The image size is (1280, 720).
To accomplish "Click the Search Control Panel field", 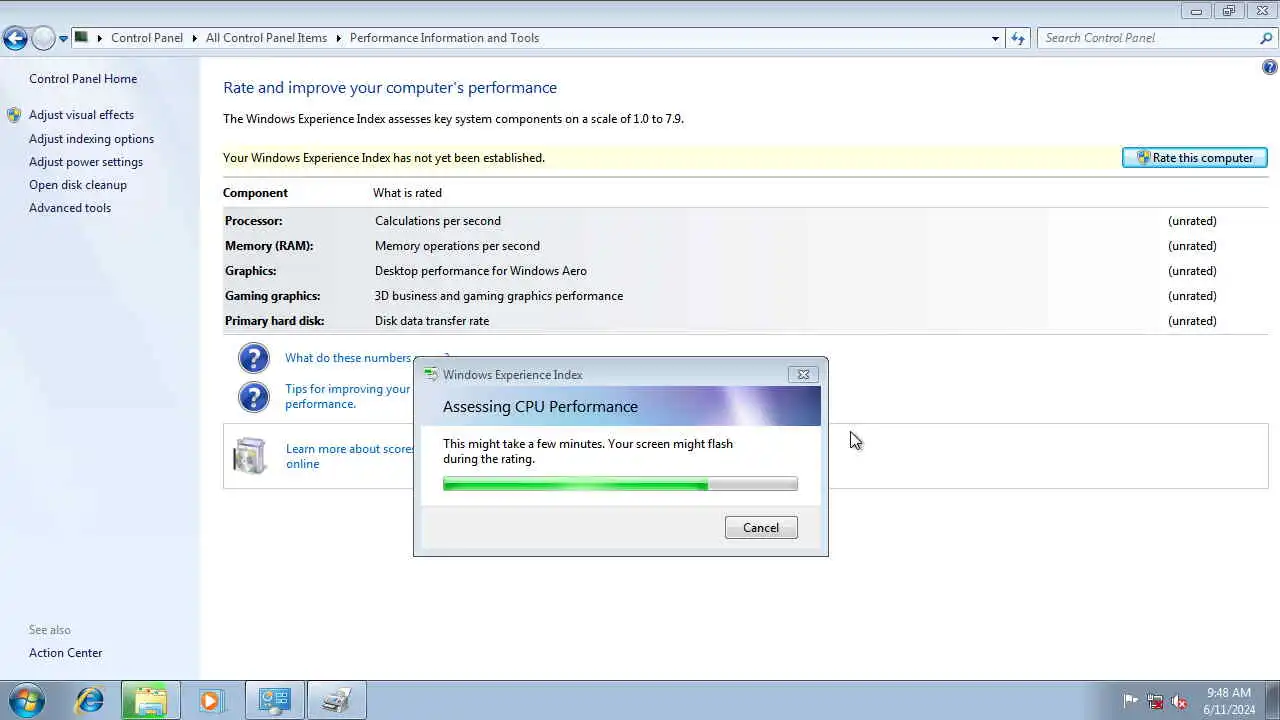I will 1148,38.
